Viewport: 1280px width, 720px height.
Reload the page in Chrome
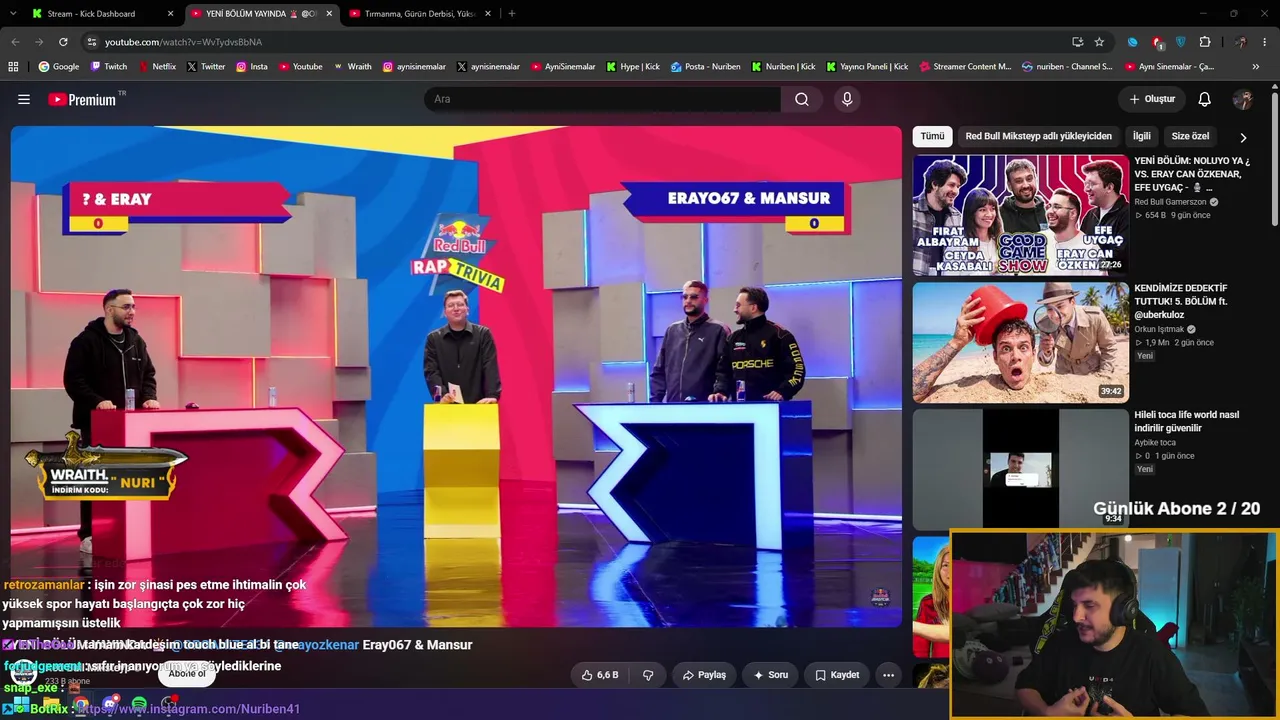point(63,42)
